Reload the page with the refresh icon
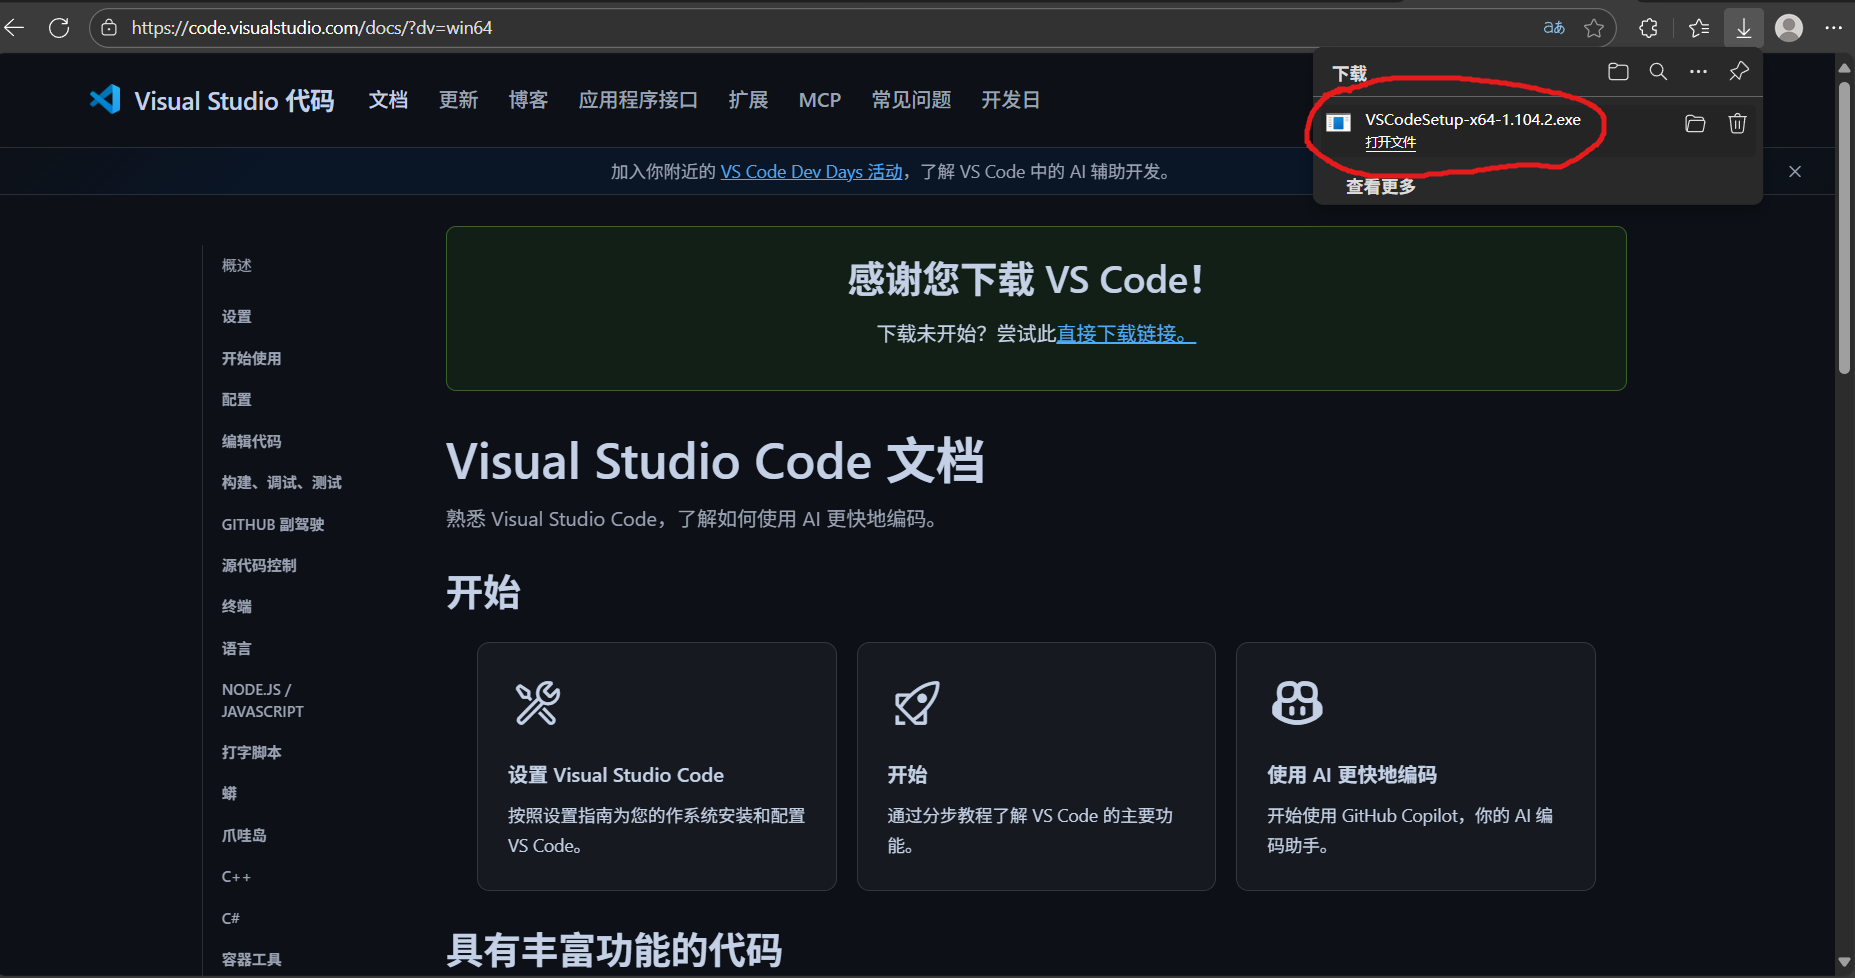This screenshot has height=978, width=1855. (59, 28)
